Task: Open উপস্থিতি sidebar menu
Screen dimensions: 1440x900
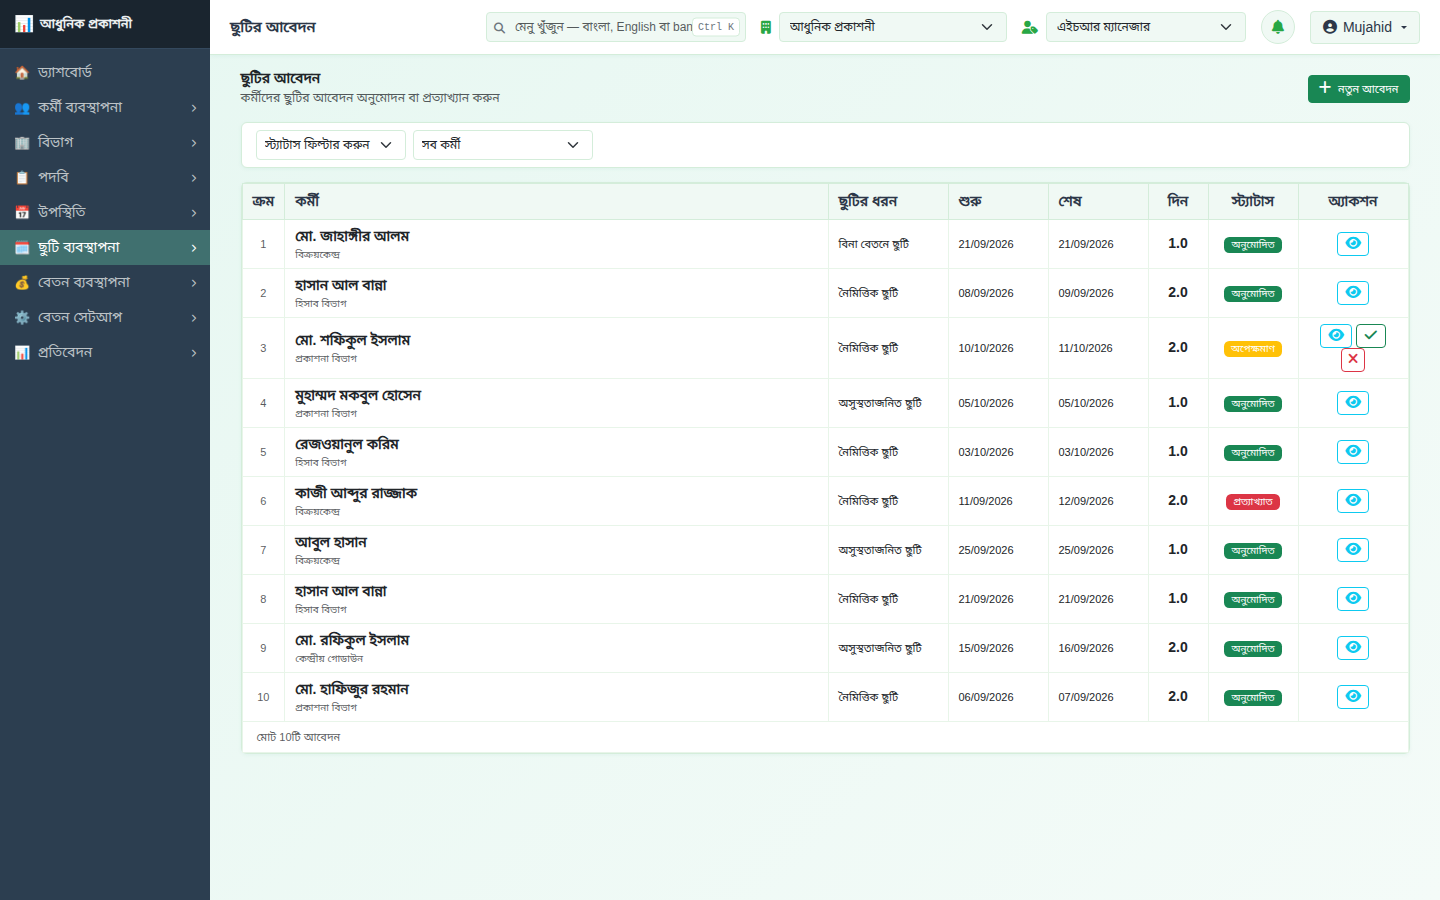Action: pos(105,212)
